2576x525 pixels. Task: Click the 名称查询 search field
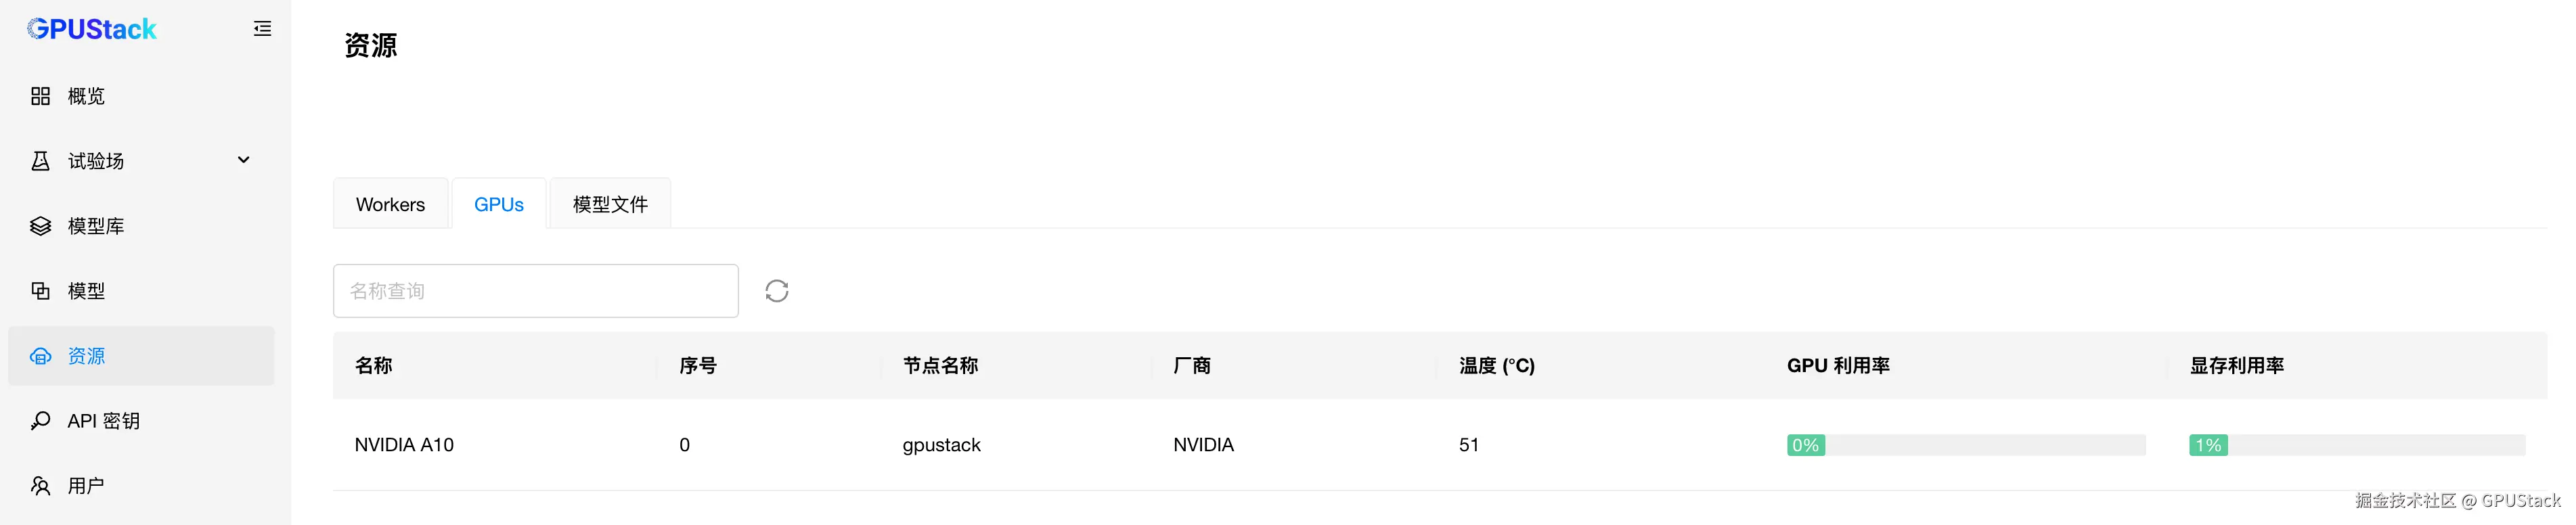535,291
